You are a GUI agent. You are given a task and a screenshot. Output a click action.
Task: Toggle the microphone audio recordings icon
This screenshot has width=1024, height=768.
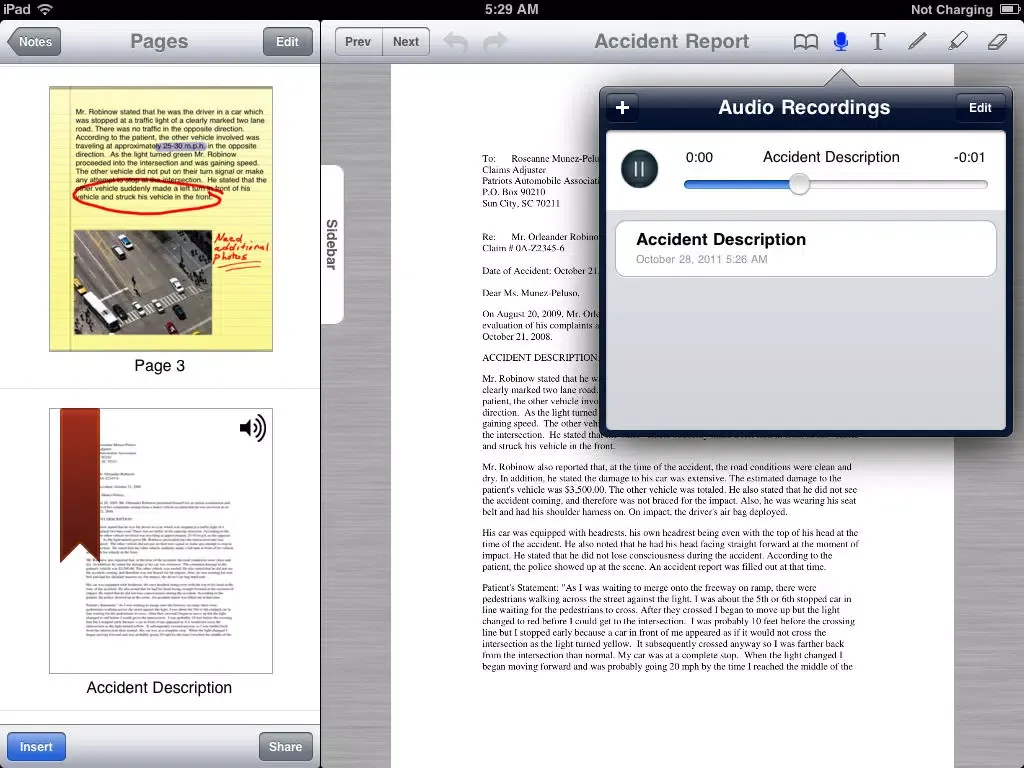pos(841,42)
